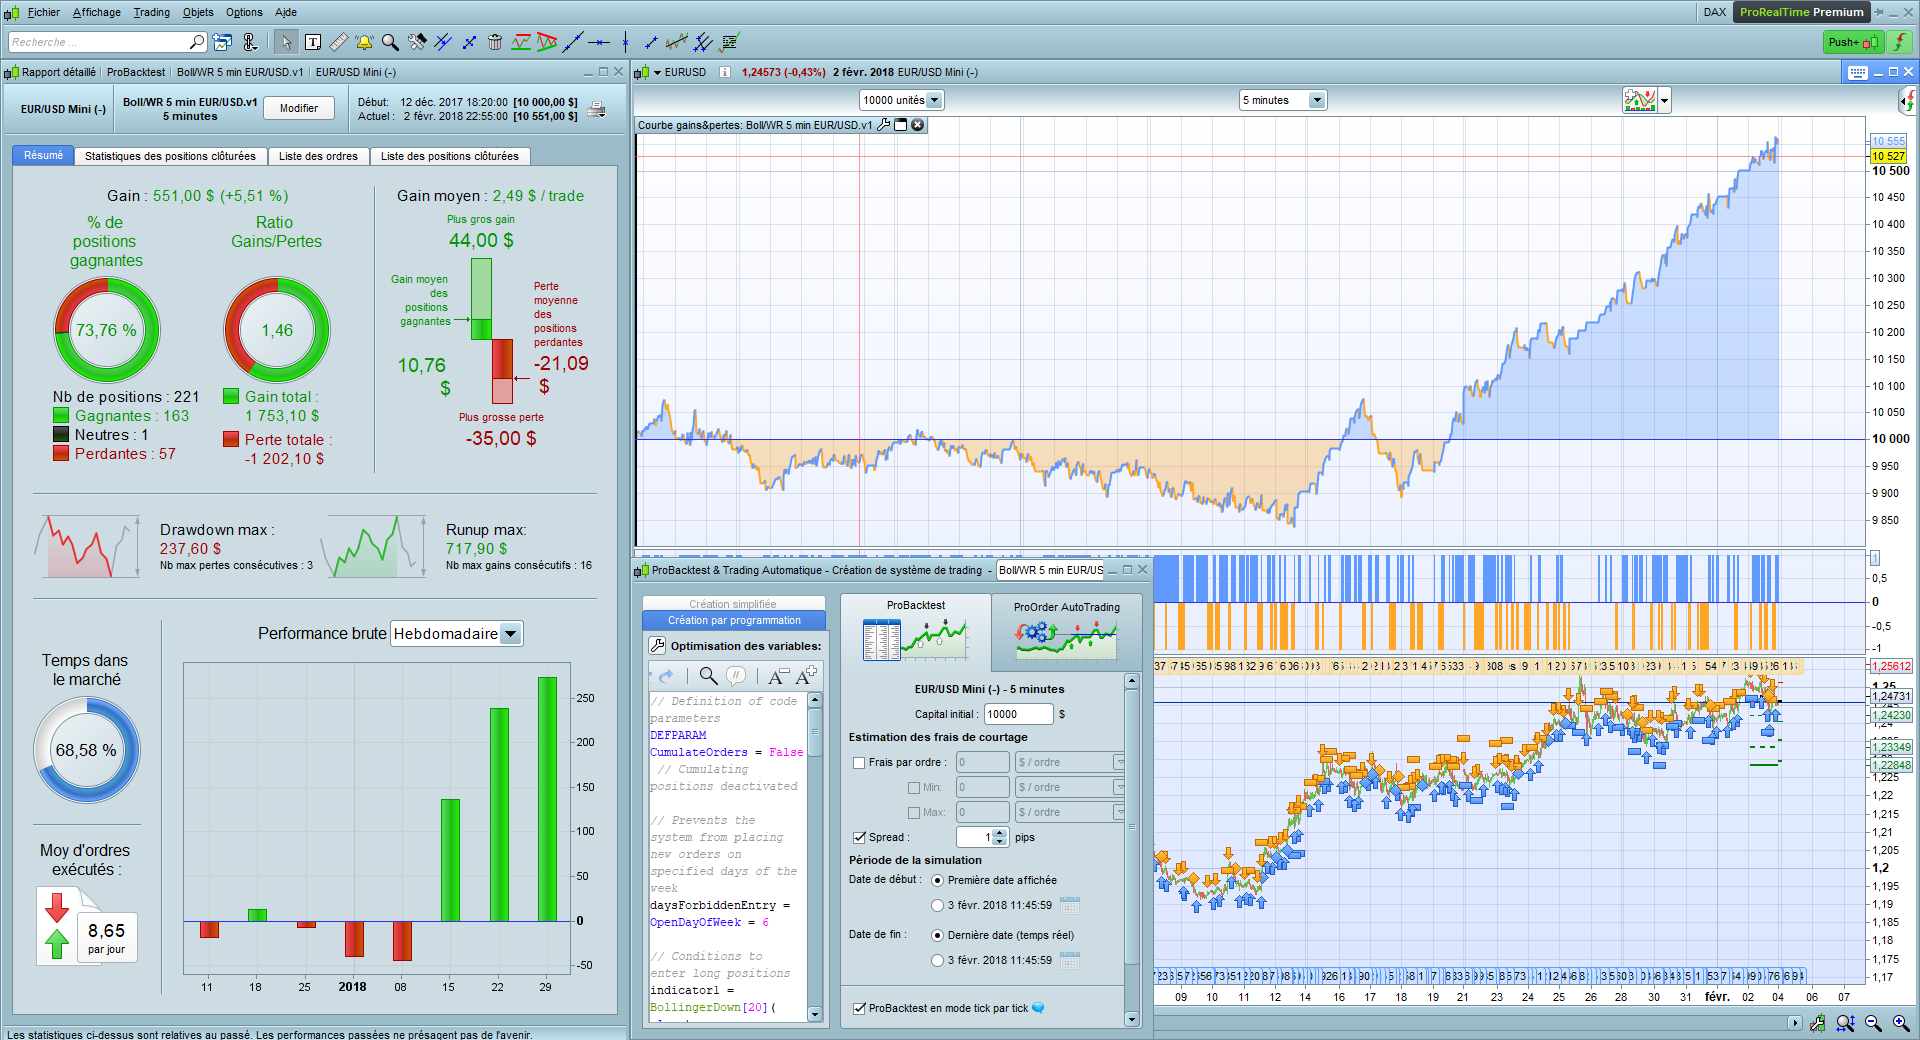Open the EURUSD instrument dropdown arrow
This screenshot has height=1040, width=1920.
(x=658, y=73)
